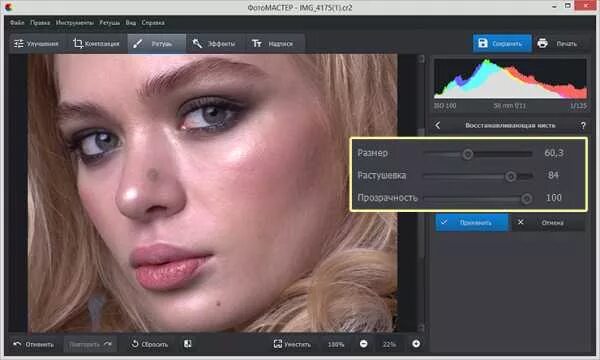600x360 pixels.
Task: Open the Инструменты menu
Action: pos(75,23)
